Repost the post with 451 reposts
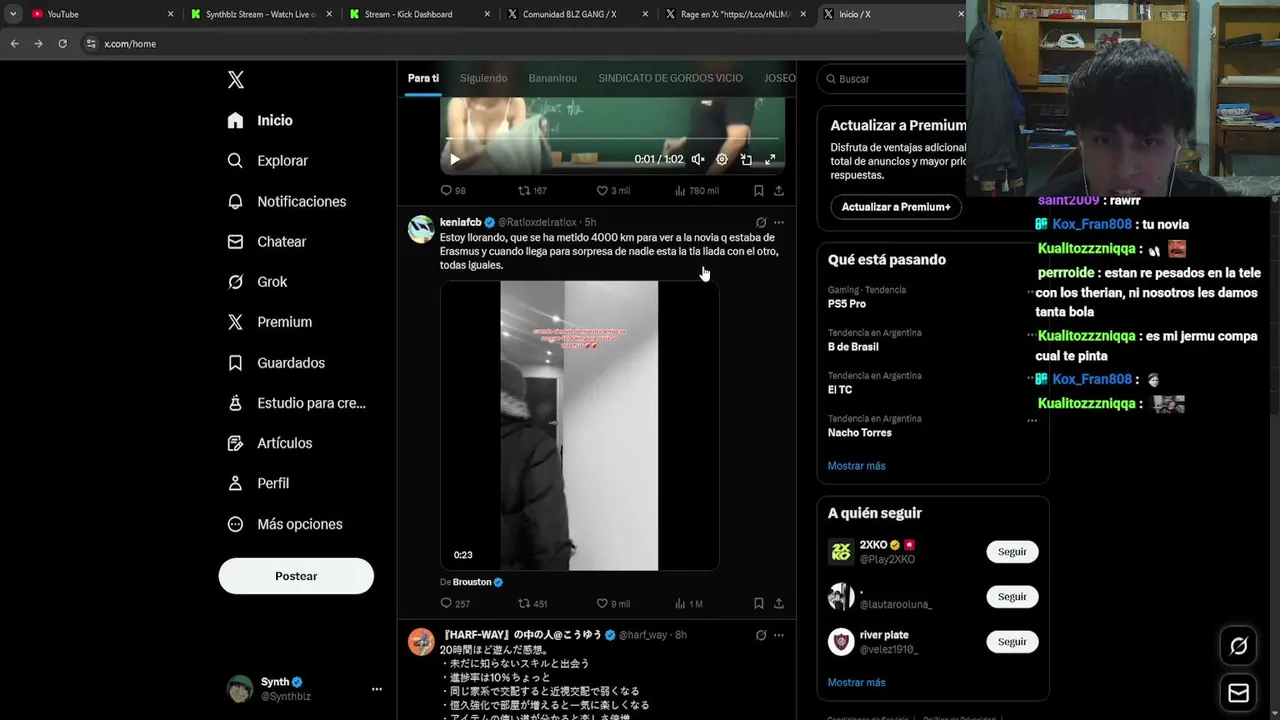Image resolution: width=1280 pixels, height=720 pixels. [531, 603]
